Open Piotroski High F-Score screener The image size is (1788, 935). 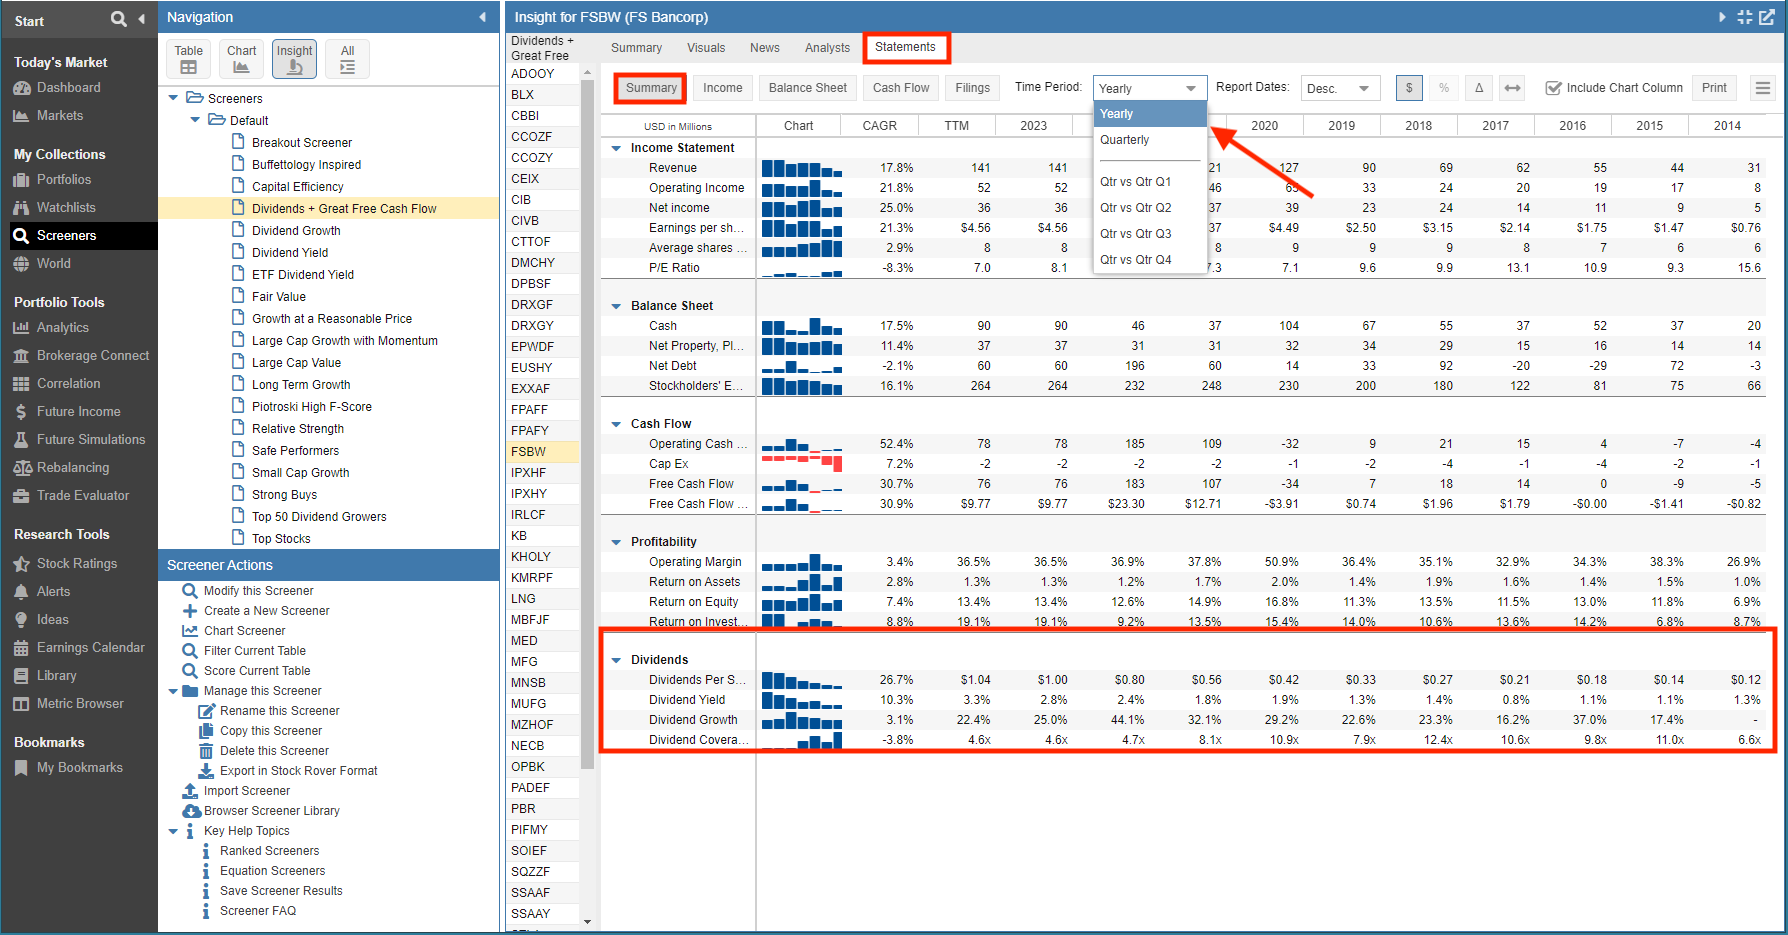tap(312, 407)
